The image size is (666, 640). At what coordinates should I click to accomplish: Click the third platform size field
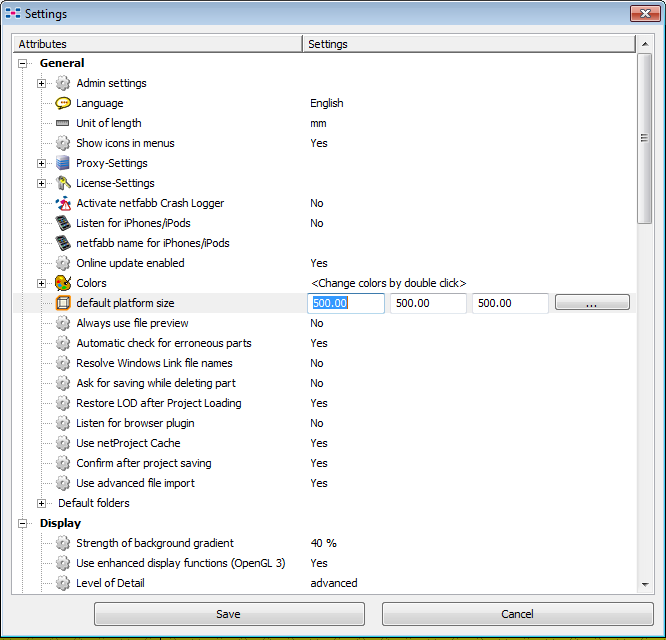[x=510, y=303]
